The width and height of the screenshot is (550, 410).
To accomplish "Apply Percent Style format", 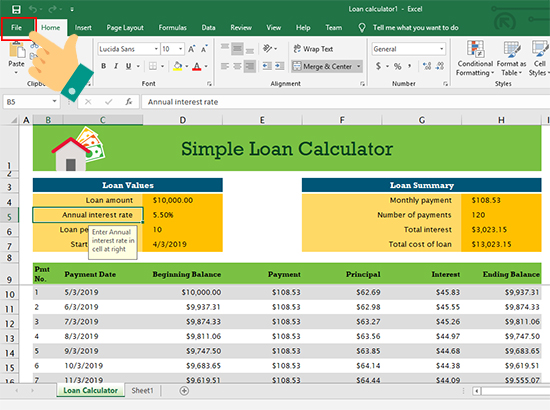I will [397, 66].
